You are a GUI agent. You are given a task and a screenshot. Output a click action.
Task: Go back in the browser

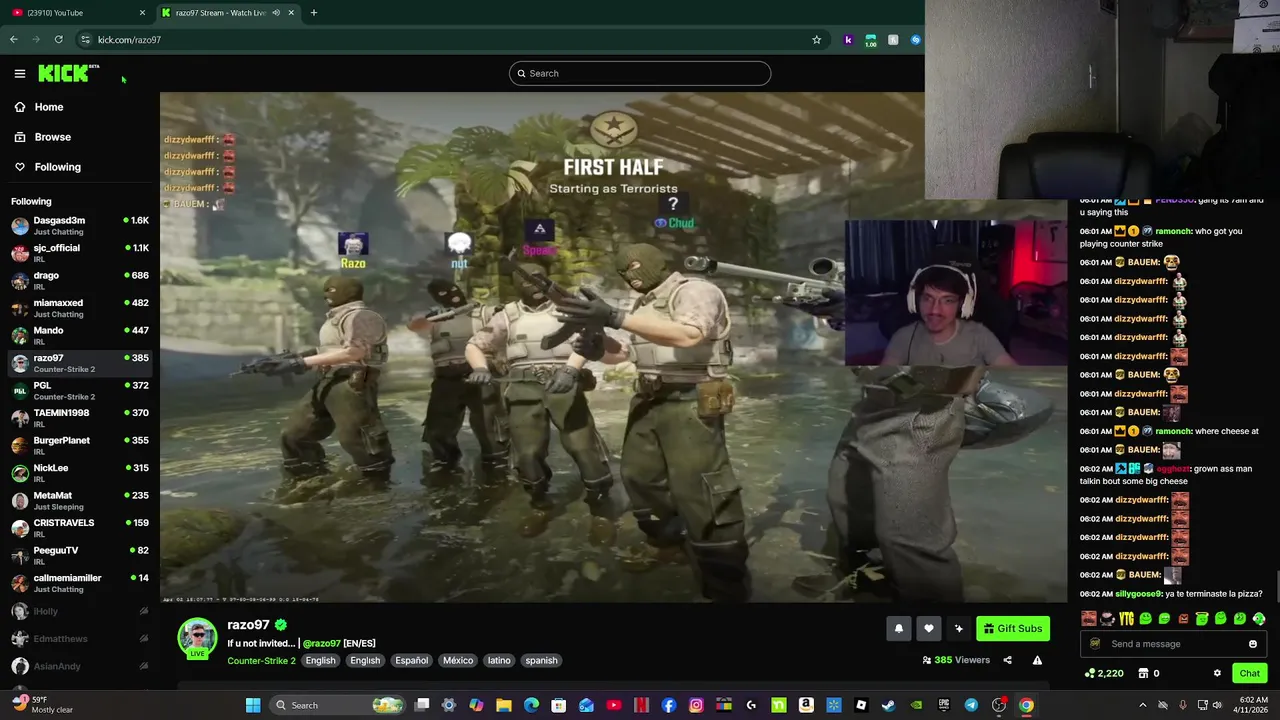click(x=13, y=40)
